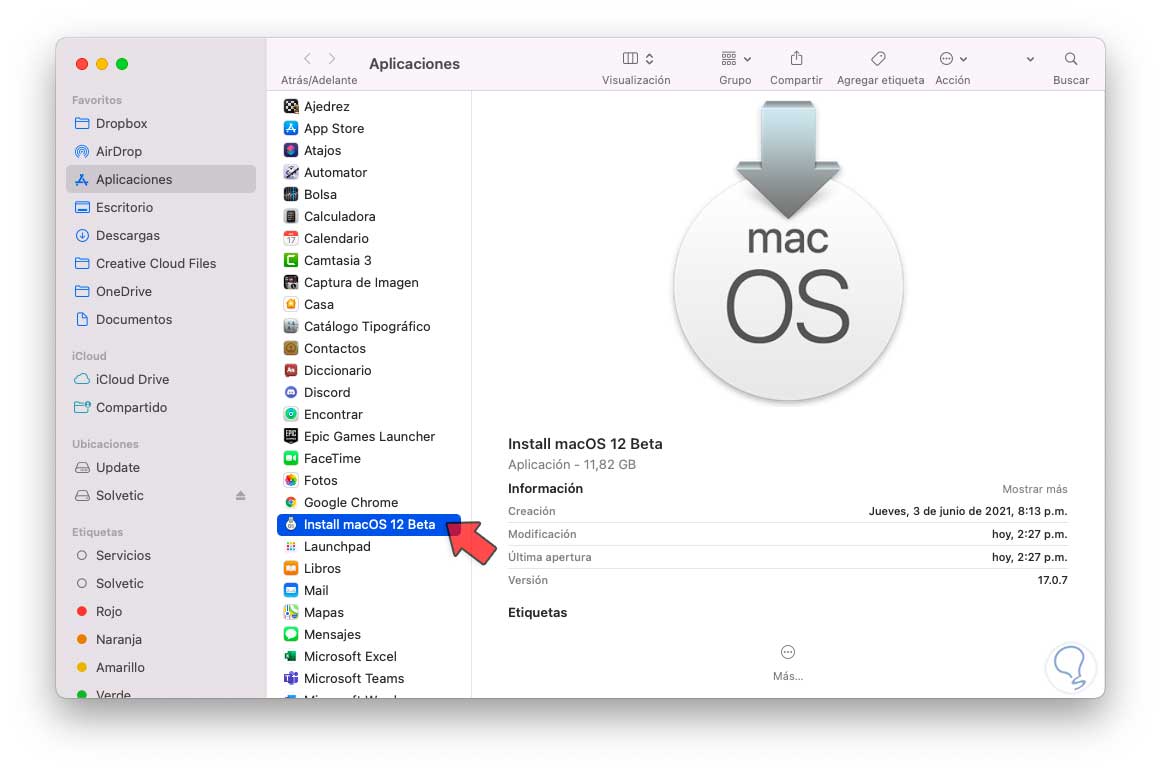Open Dropbox in the sidebar
This screenshot has width=1161, height=772.
click(161, 124)
